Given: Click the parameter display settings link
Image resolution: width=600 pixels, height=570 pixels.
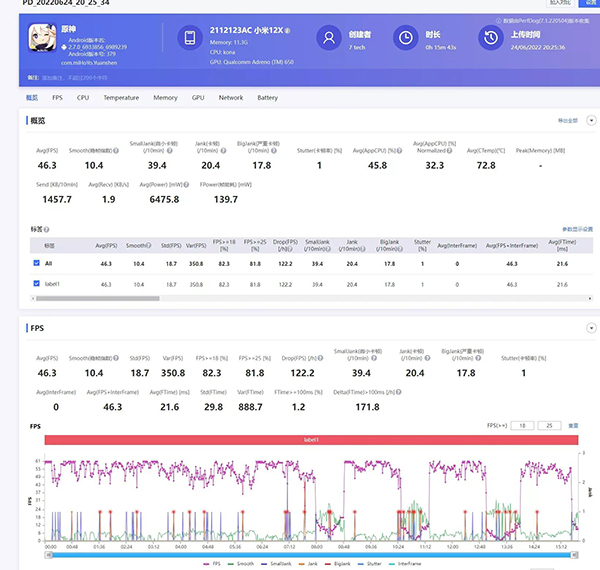Looking at the screenshot, I should click(576, 229).
